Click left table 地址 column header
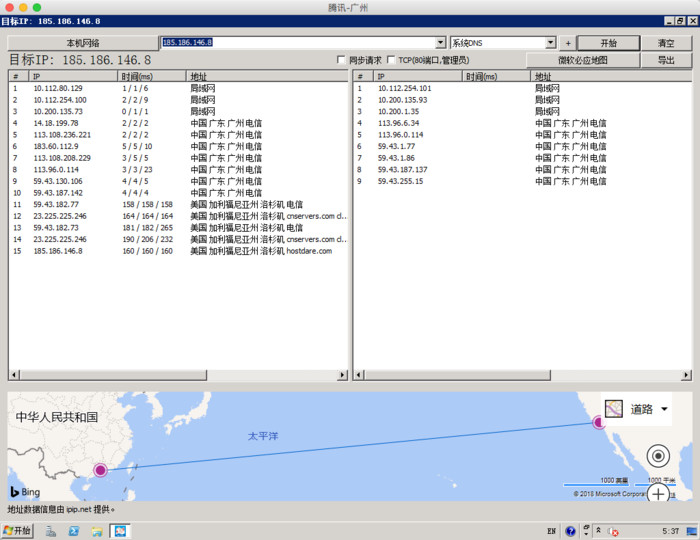This screenshot has width=700, height=540. pyautogui.click(x=267, y=76)
